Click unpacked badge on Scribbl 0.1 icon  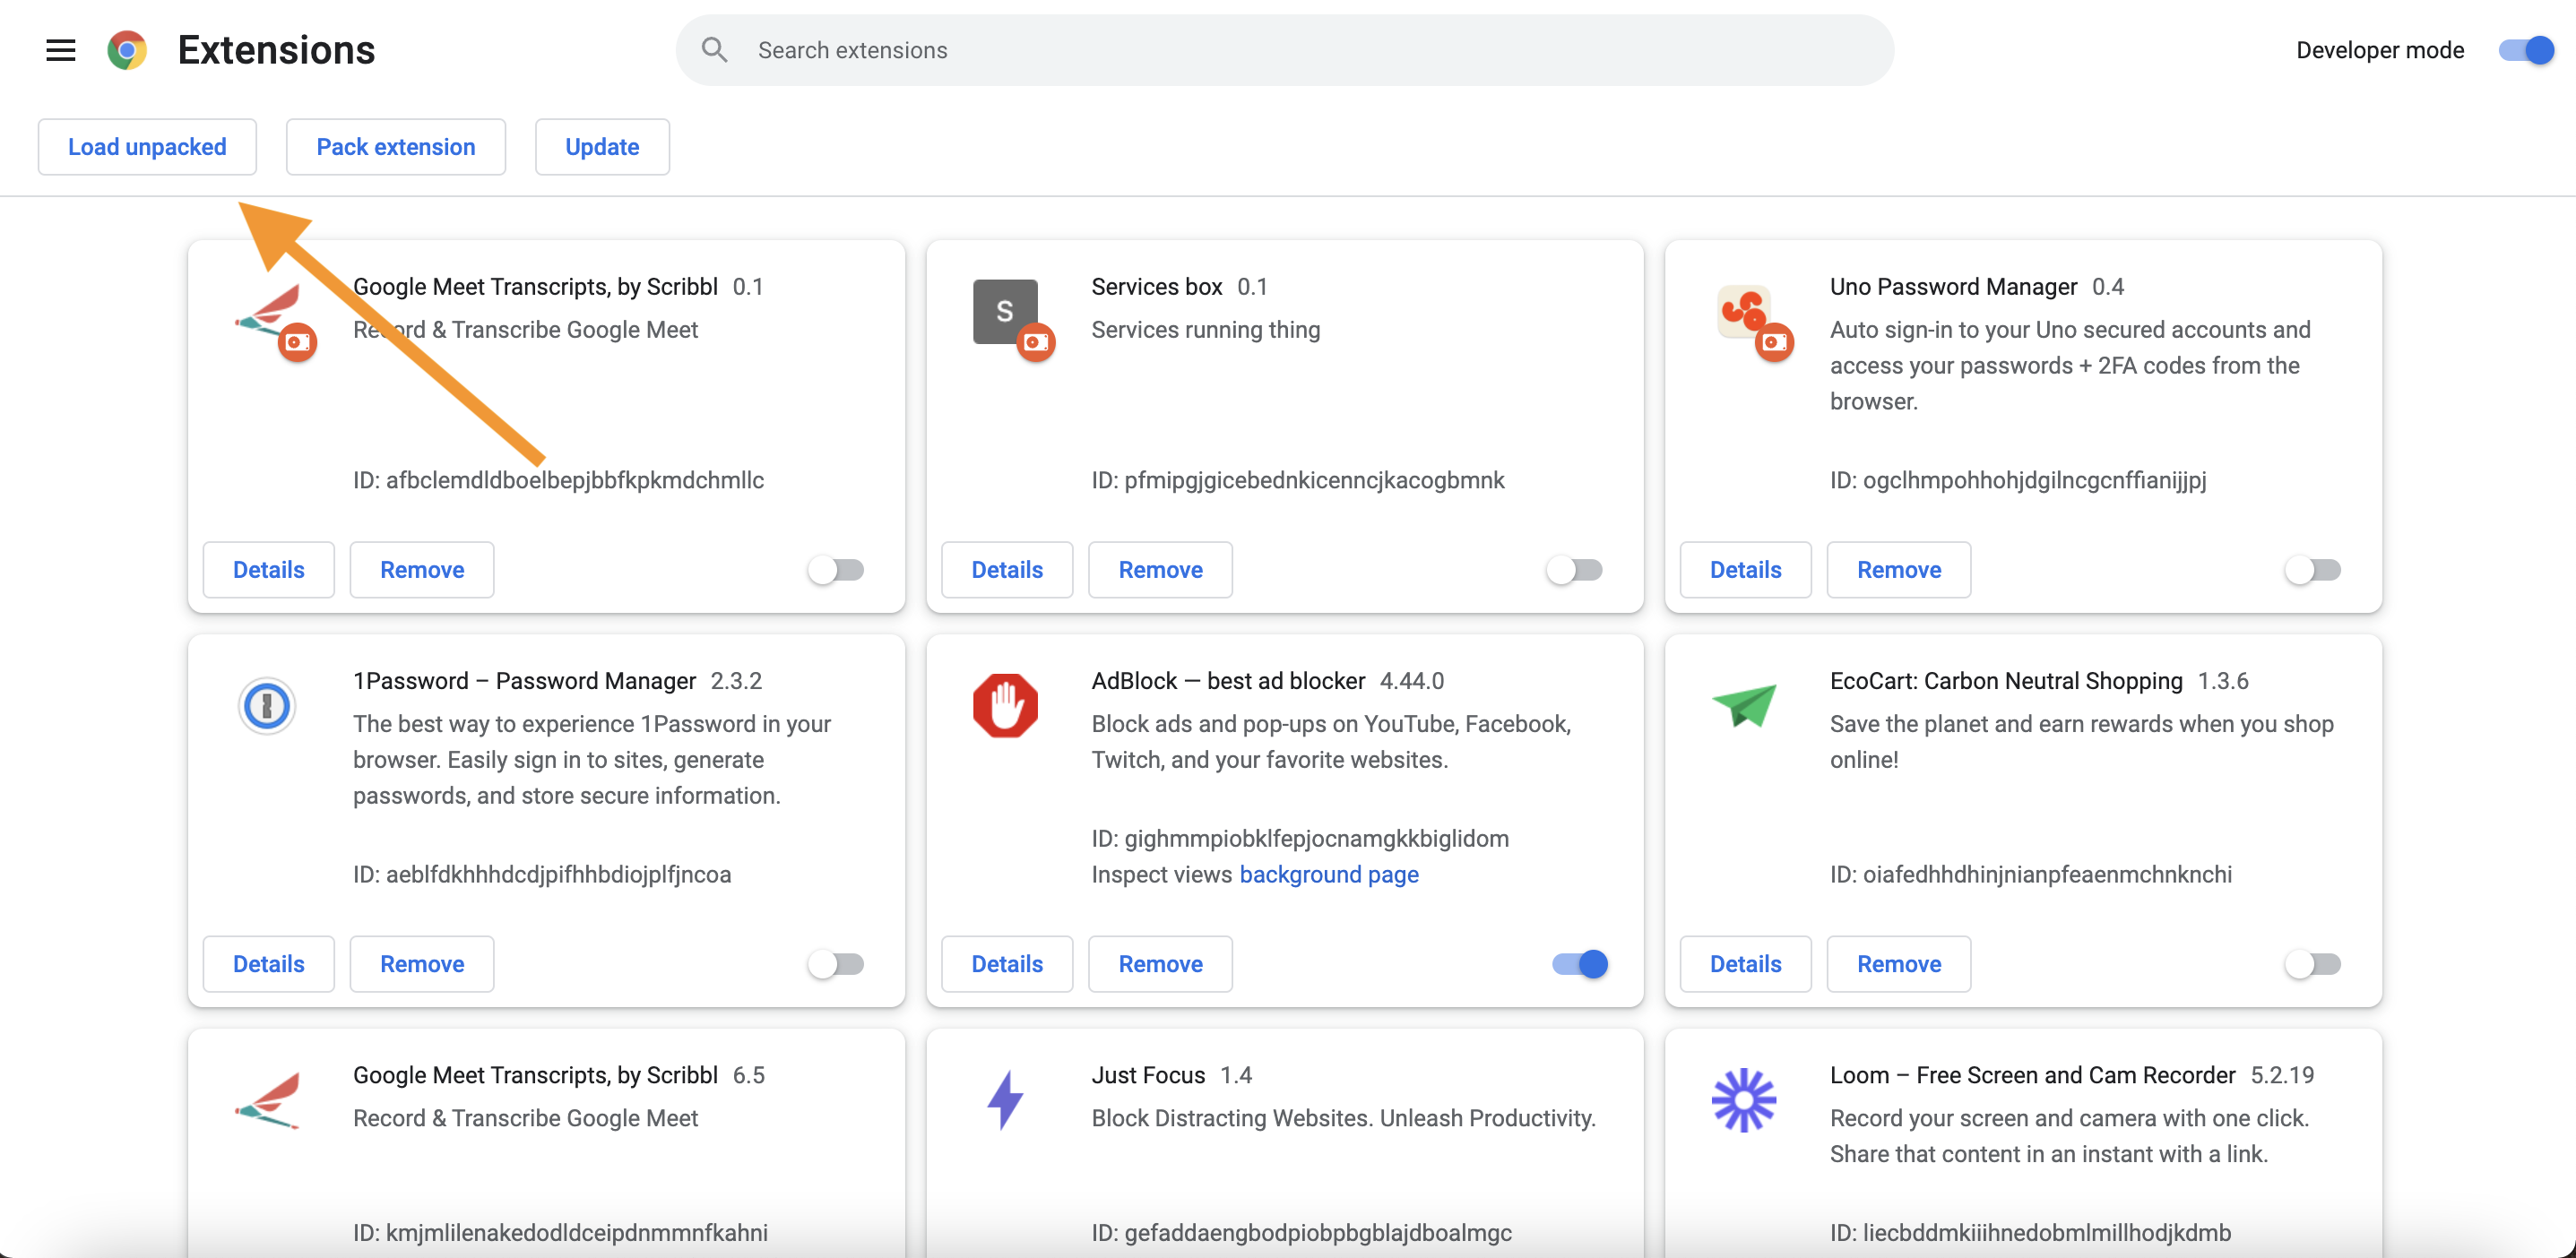click(297, 342)
